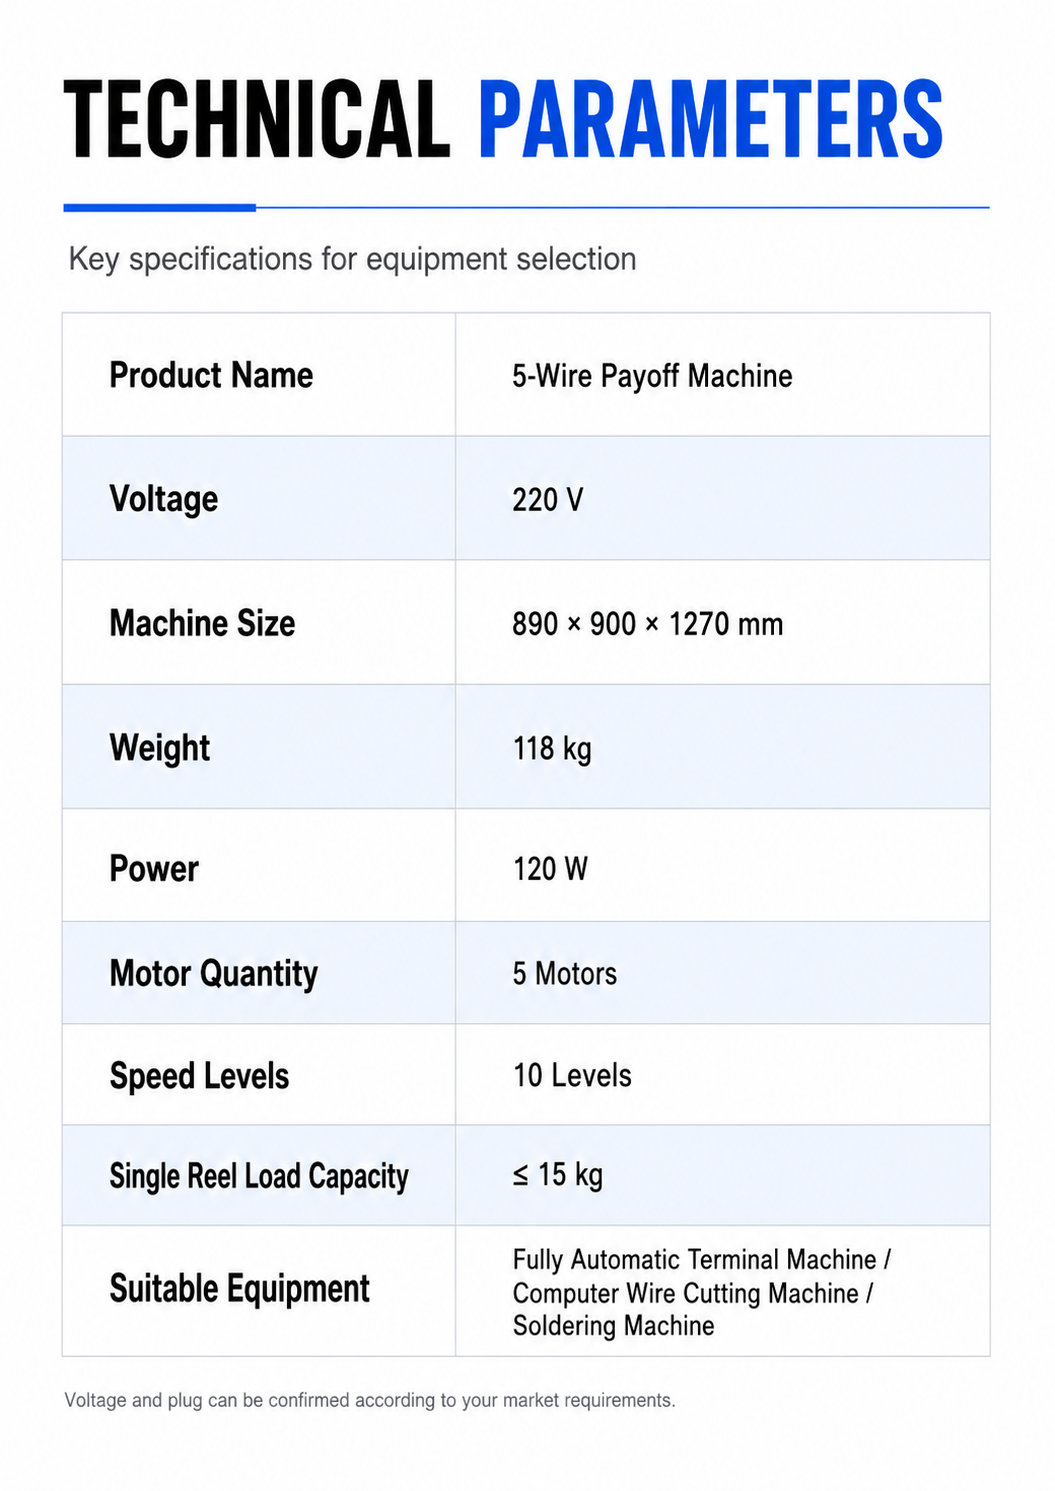Click the voltage and plug footnote
The image size is (1055, 1491).
[370, 1400]
